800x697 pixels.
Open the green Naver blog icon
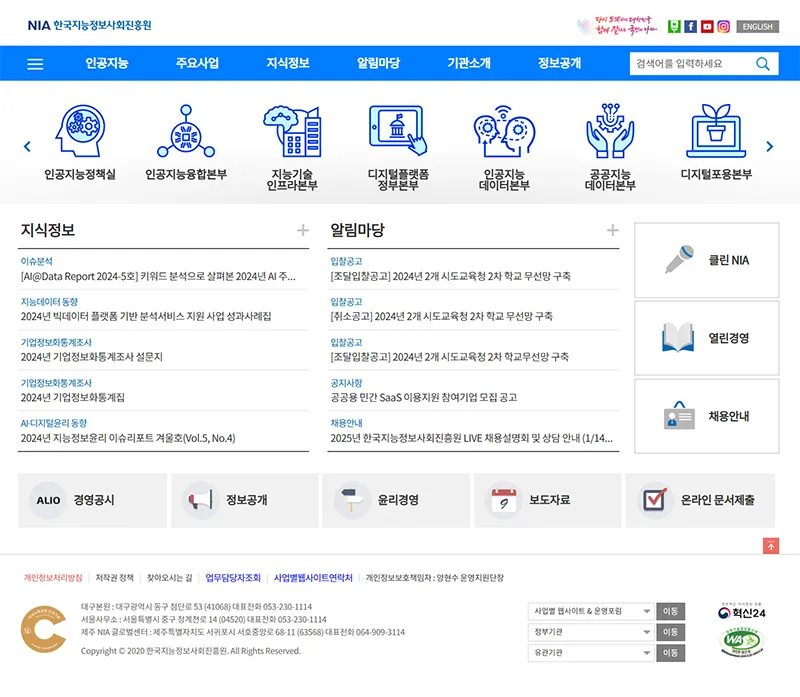674,27
